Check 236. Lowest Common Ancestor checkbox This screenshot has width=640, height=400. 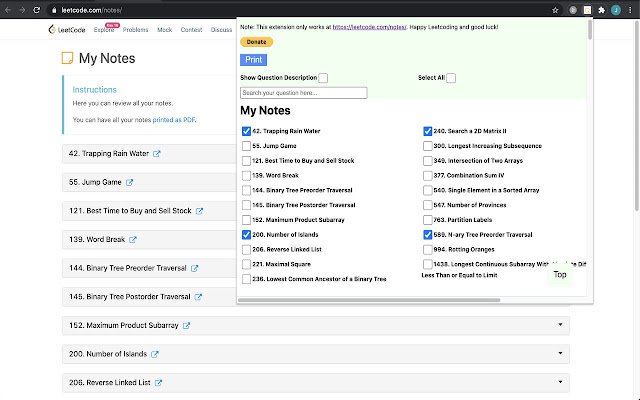[246, 279]
